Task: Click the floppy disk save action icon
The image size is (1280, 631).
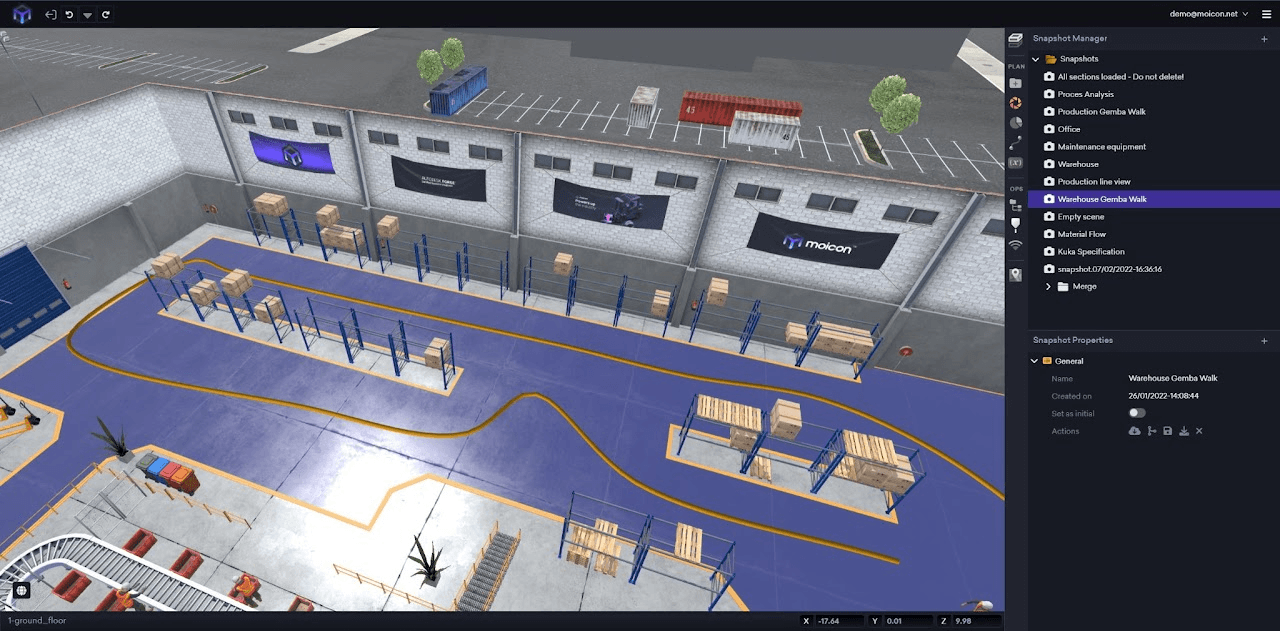Action: (x=1167, y=431)
